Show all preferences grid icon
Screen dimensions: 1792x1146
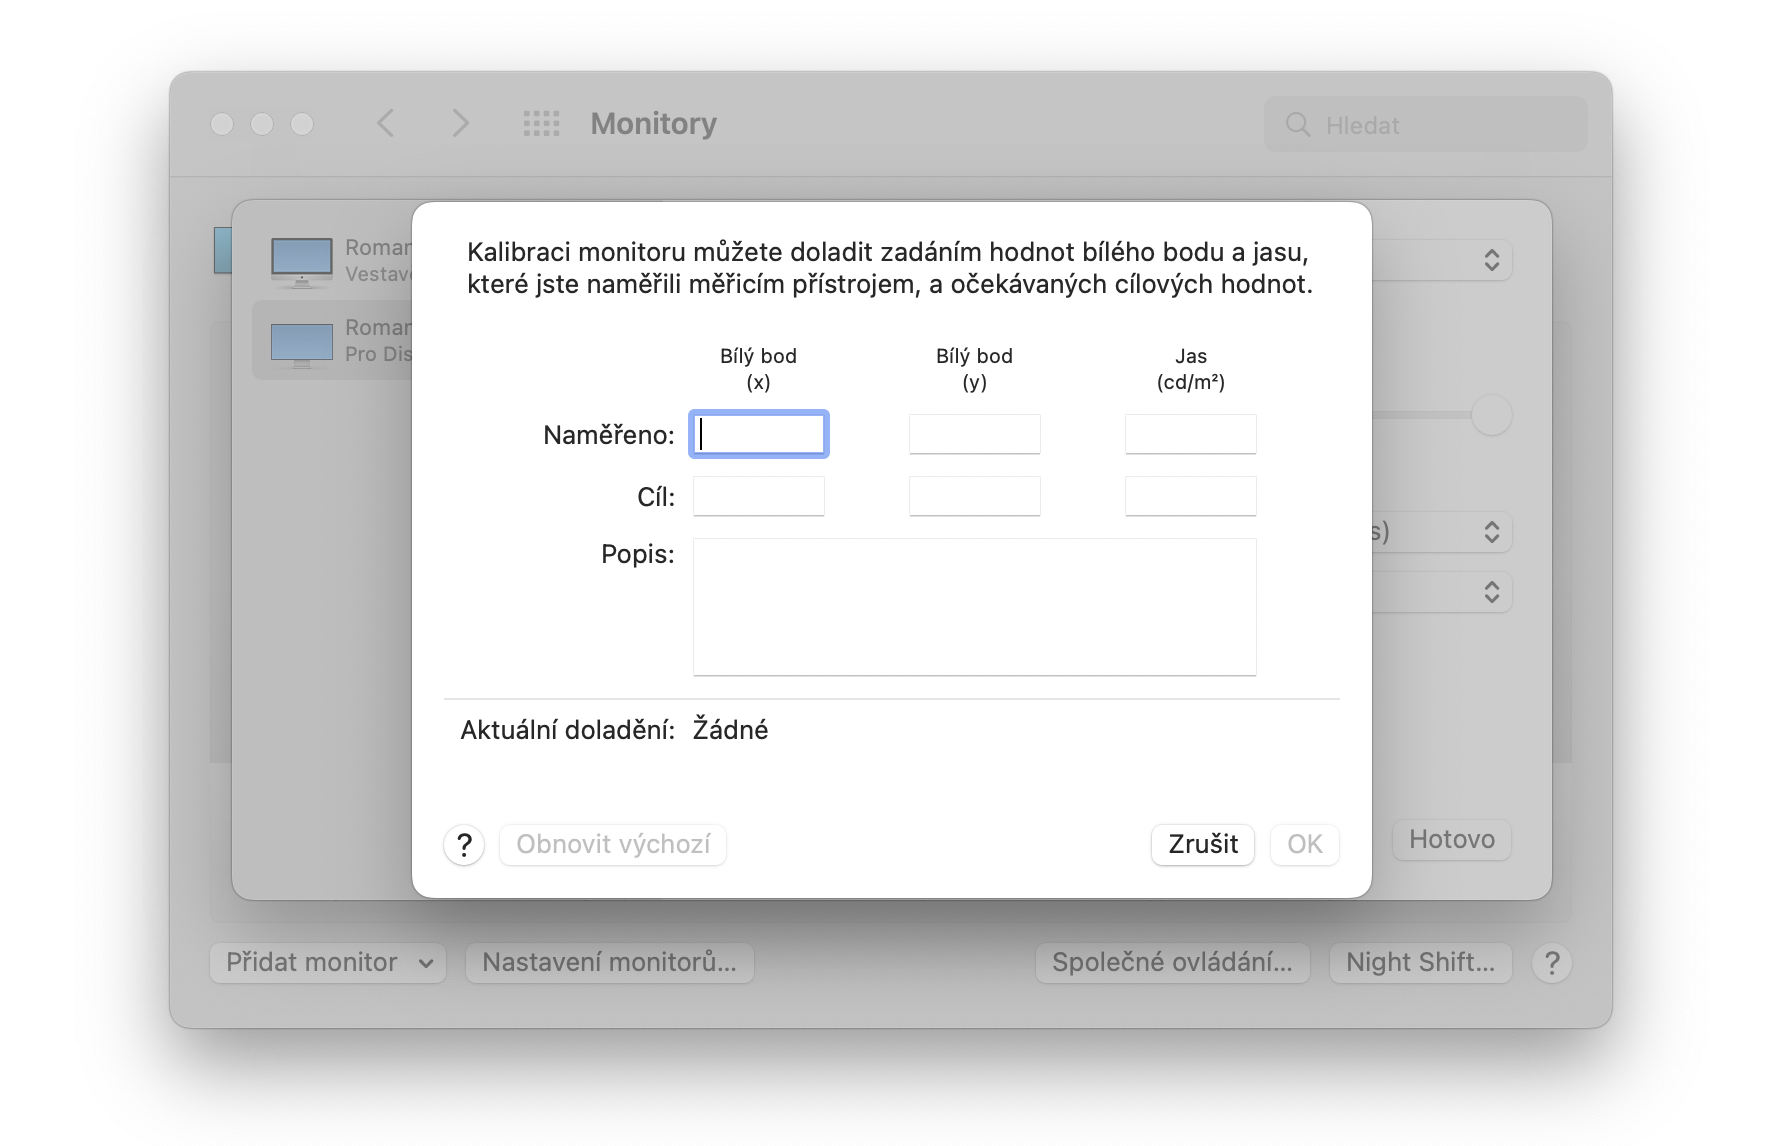point(541,123)
